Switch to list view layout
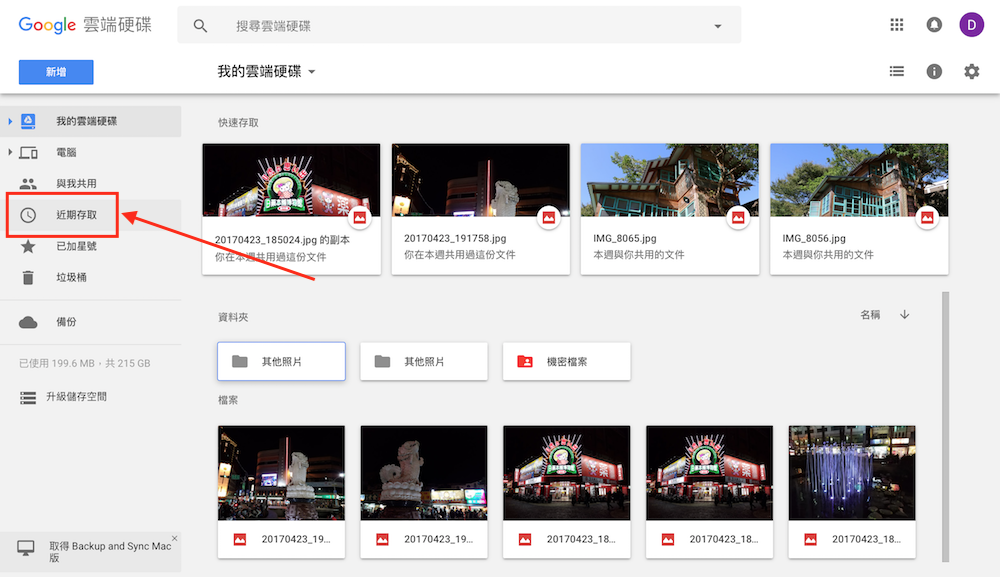This screenshot has height=577, width=1000. point(897,71)
